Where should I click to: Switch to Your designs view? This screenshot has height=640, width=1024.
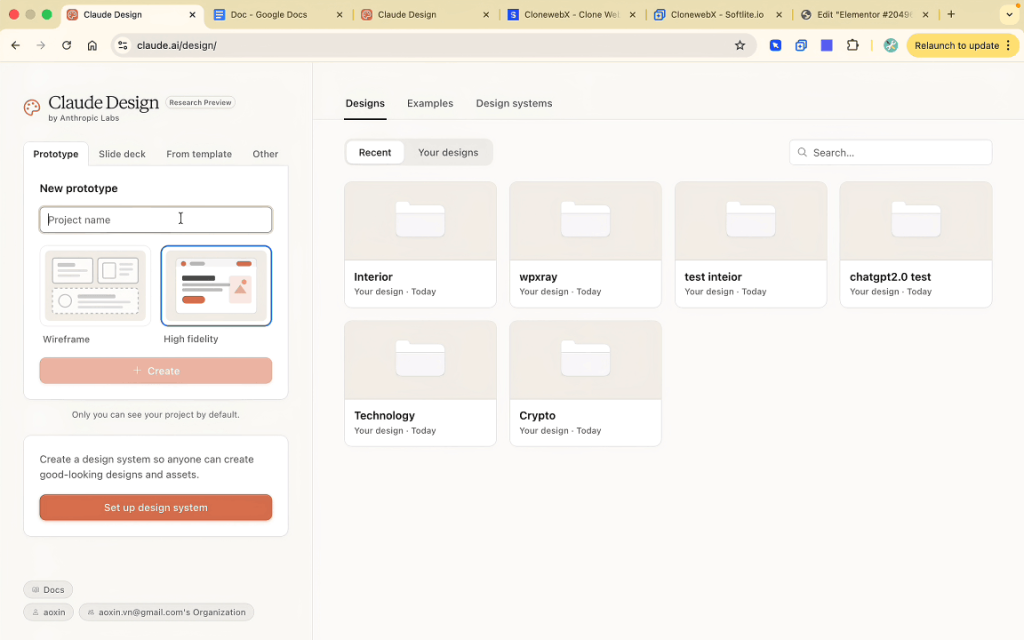coord(448,152)
